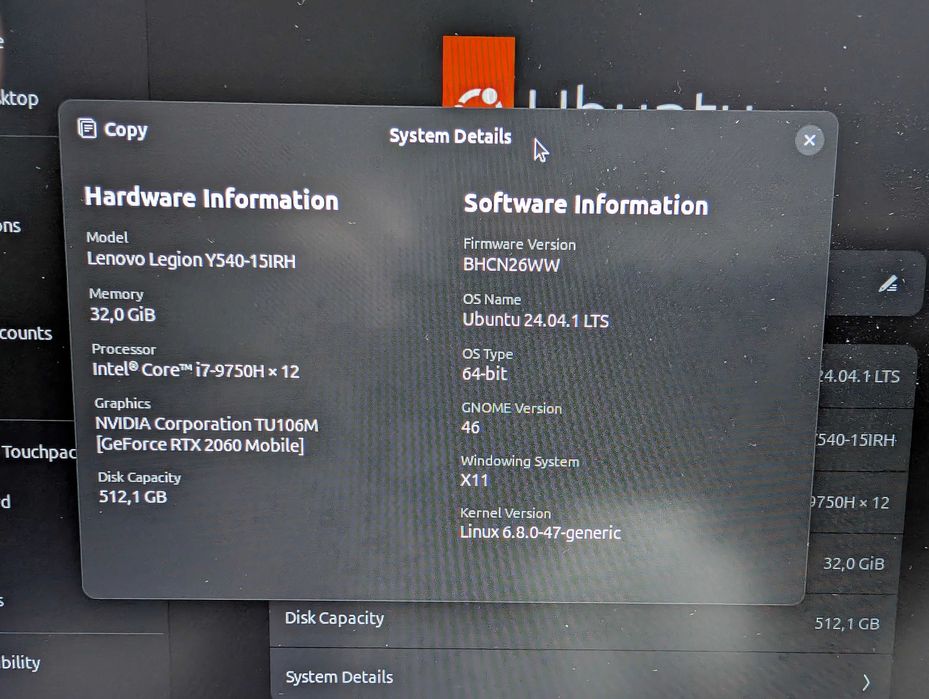Click the BHCN26WW firmware version

511,264
